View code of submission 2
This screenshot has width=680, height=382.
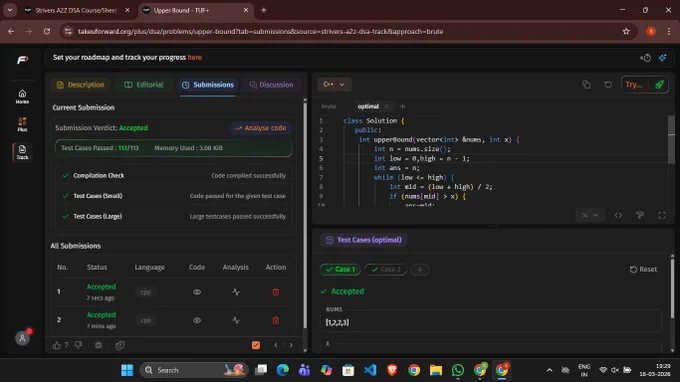pos(197,320)
